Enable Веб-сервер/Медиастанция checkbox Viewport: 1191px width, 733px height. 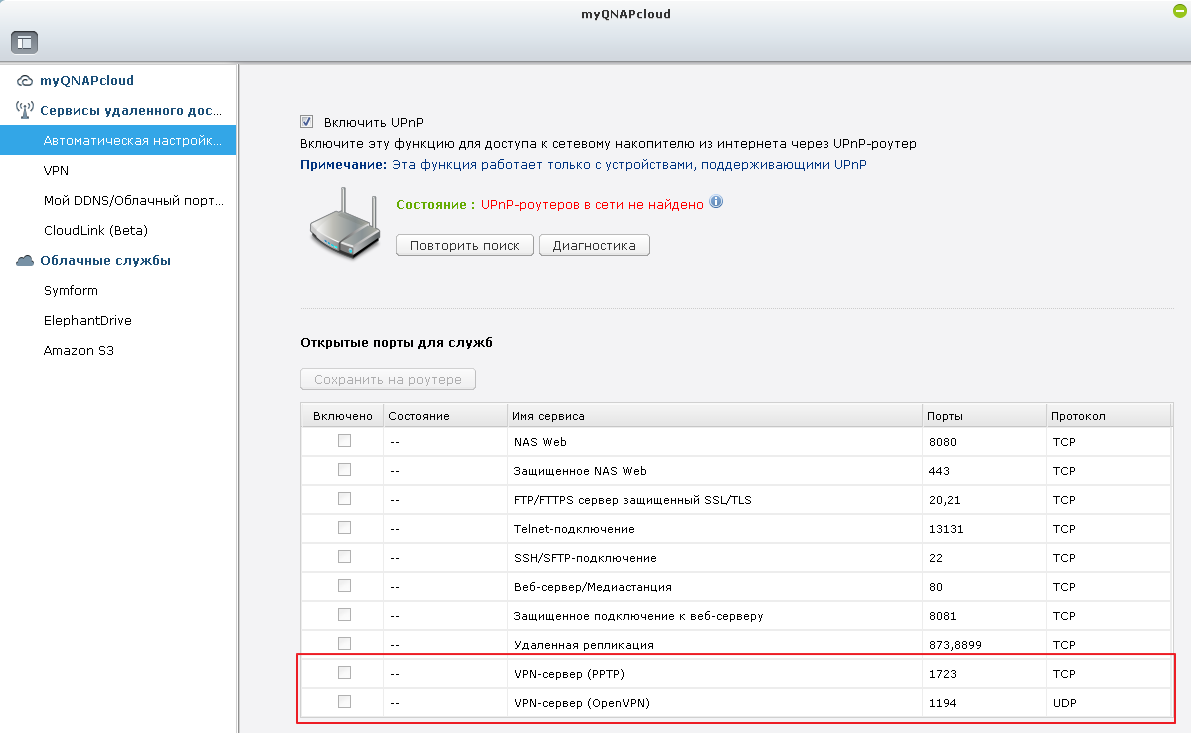[x=344, y=586]
